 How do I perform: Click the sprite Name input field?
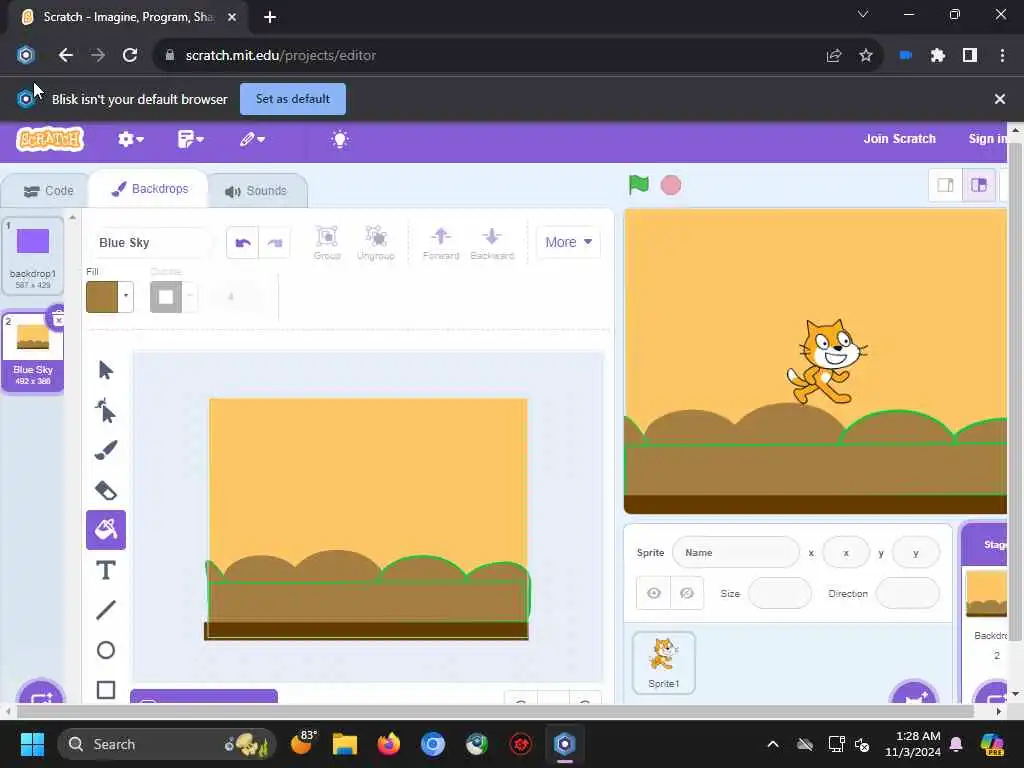point(735,552)
